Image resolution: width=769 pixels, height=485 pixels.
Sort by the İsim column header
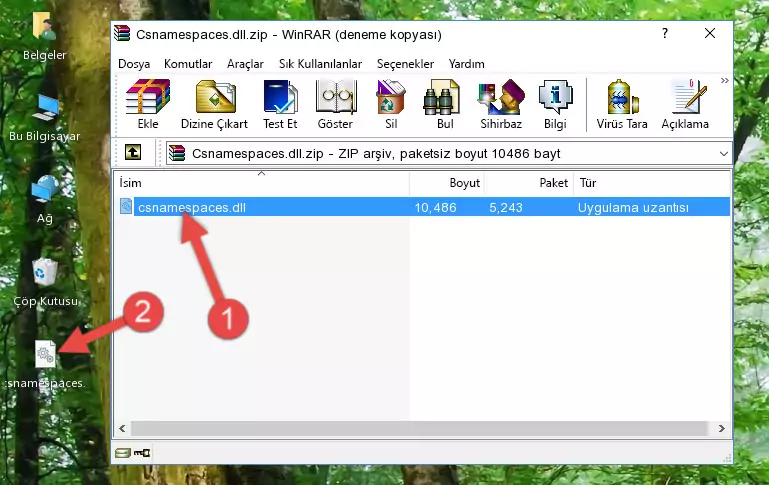point(262,183)
